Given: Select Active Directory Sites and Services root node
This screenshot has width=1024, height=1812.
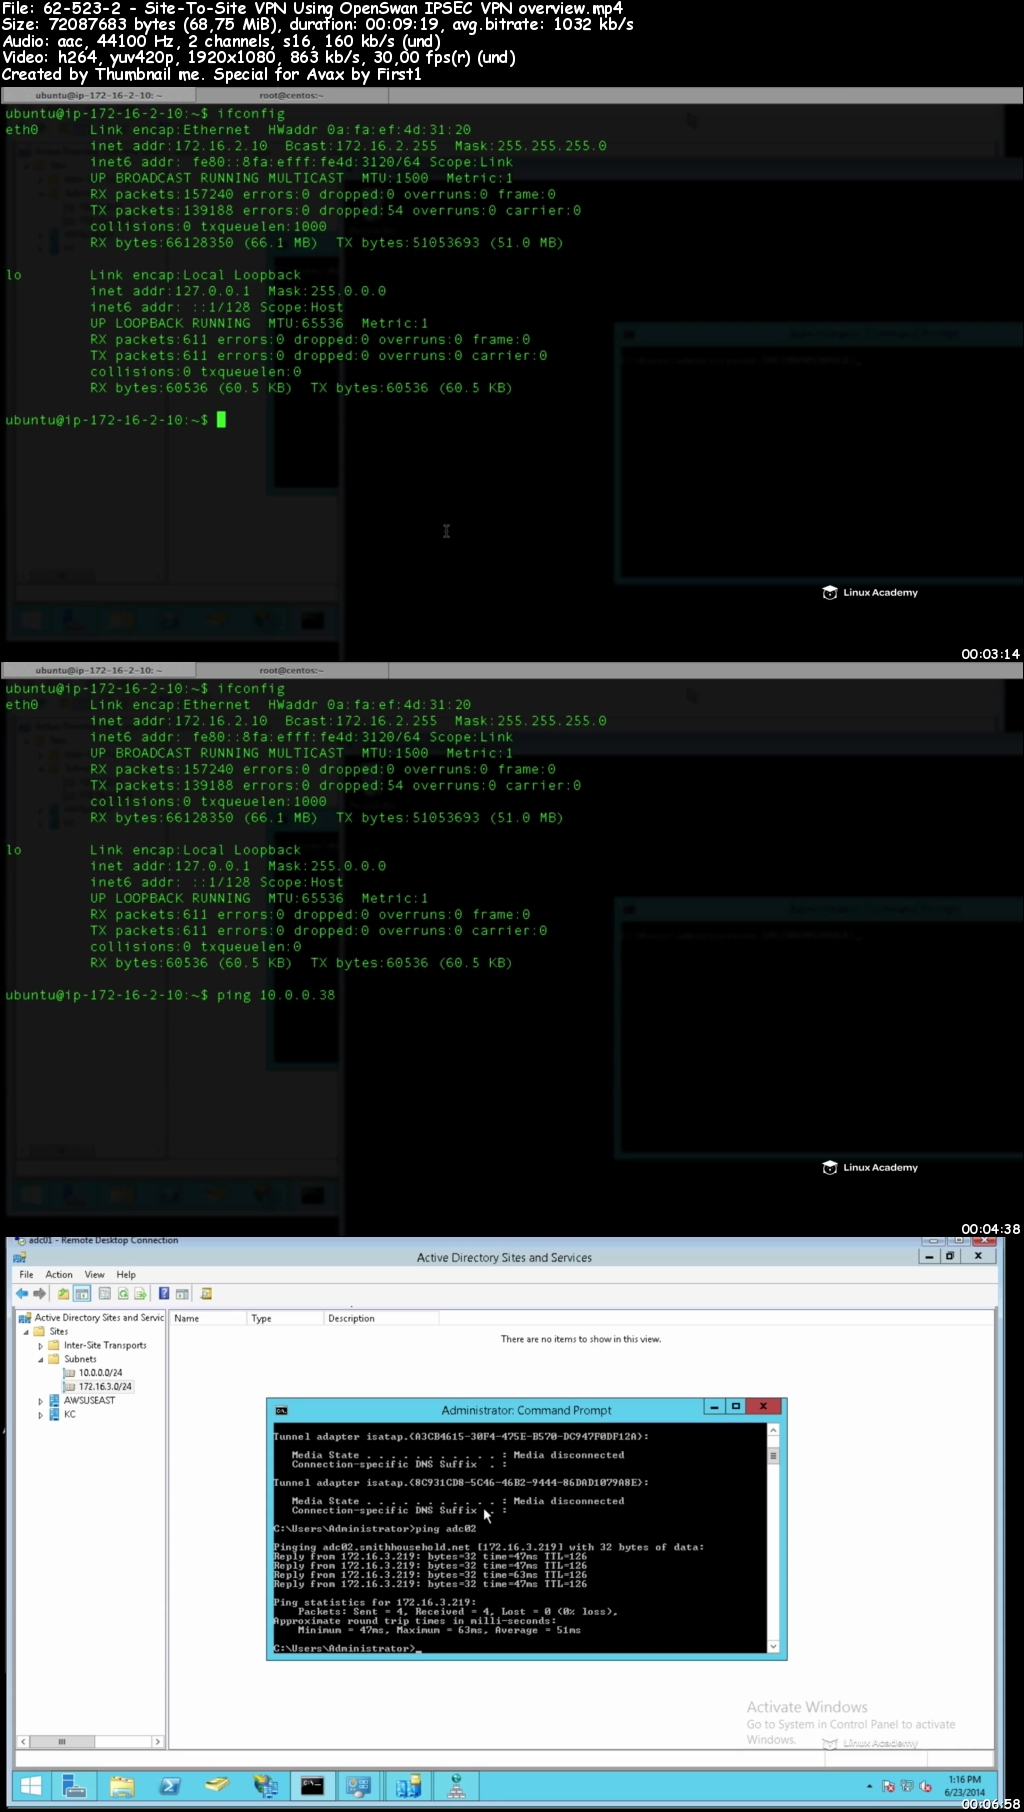Looking at the screenshot, I should 91,1317.
